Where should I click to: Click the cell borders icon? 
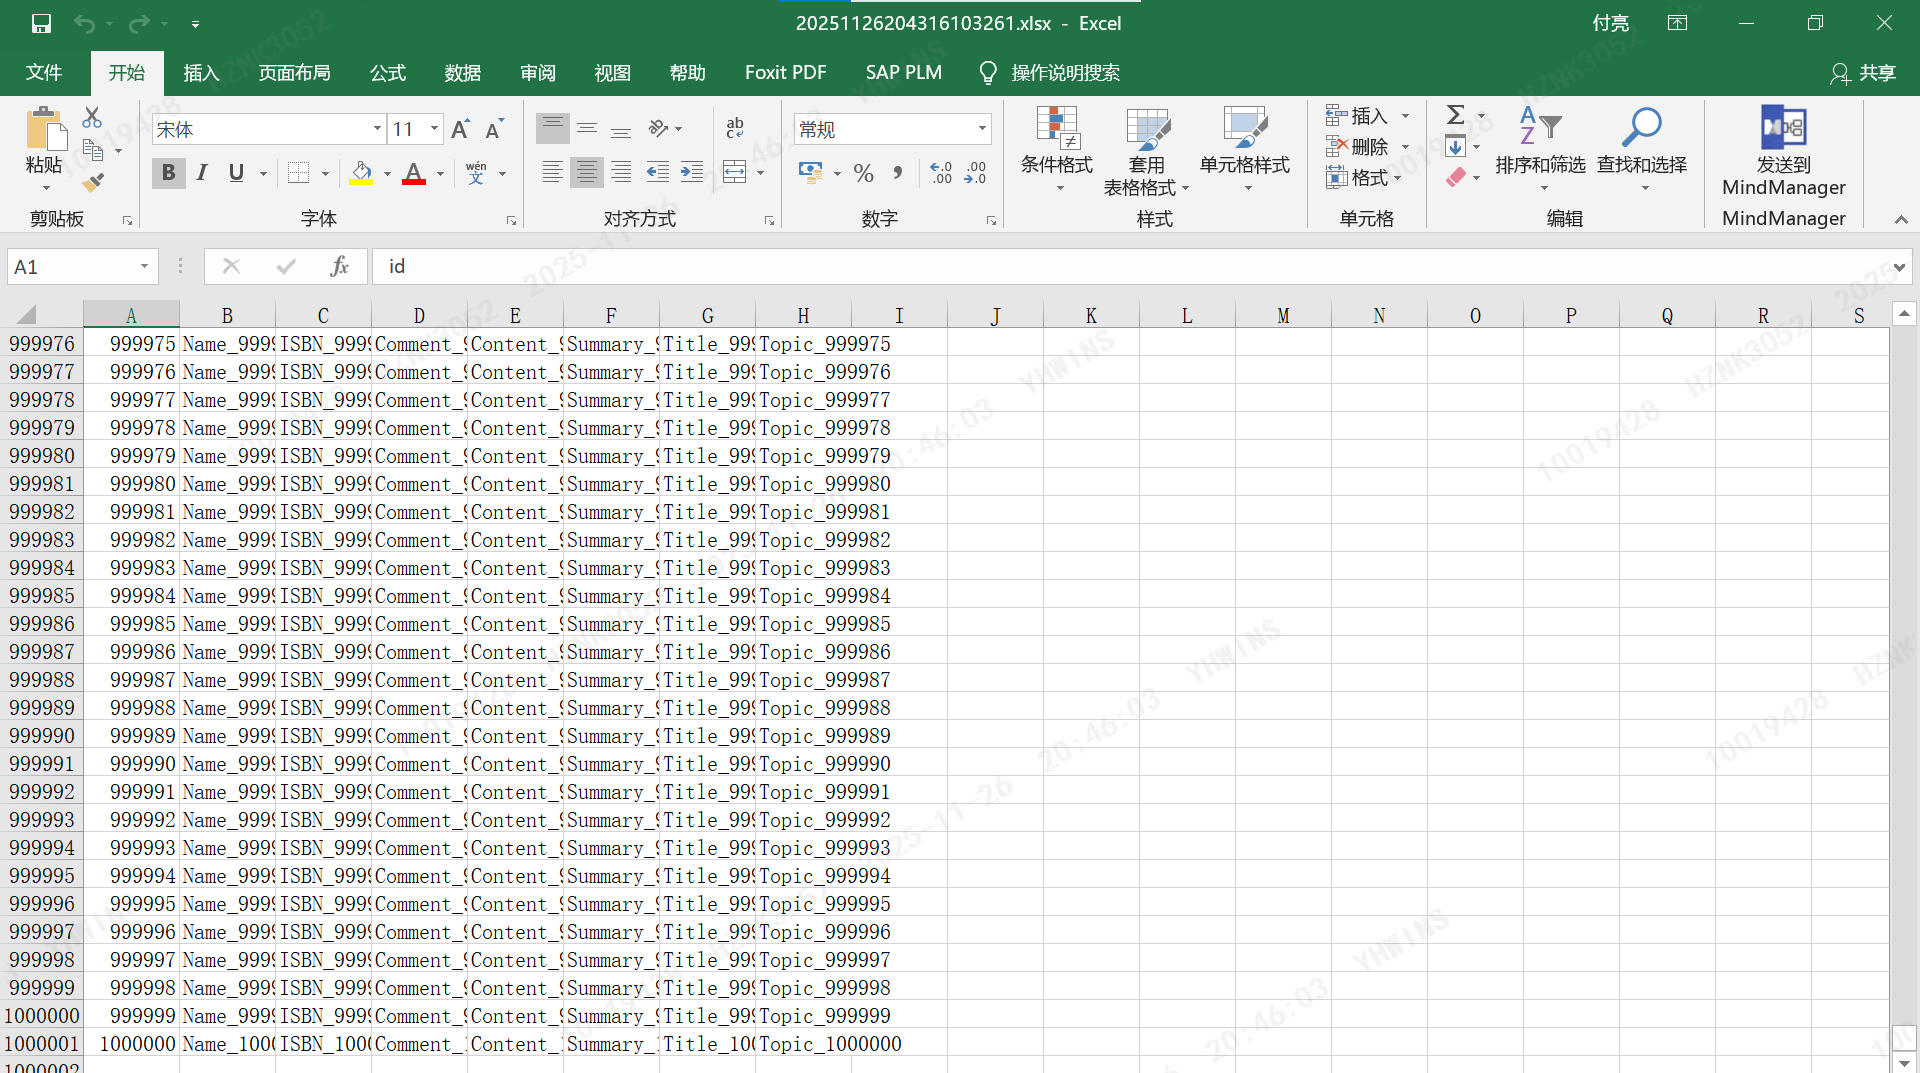[298, 173]
